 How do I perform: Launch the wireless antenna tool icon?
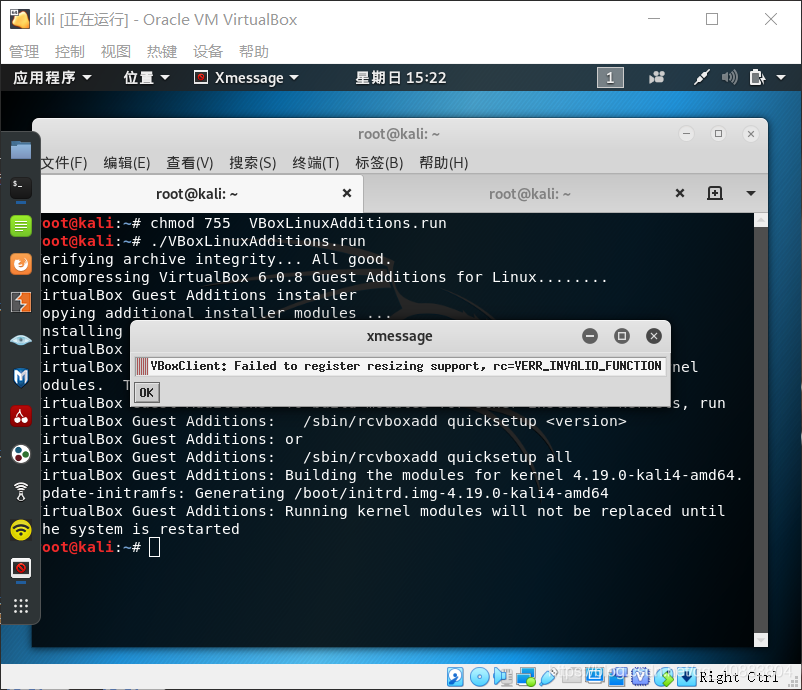click(x=21, y=492)
